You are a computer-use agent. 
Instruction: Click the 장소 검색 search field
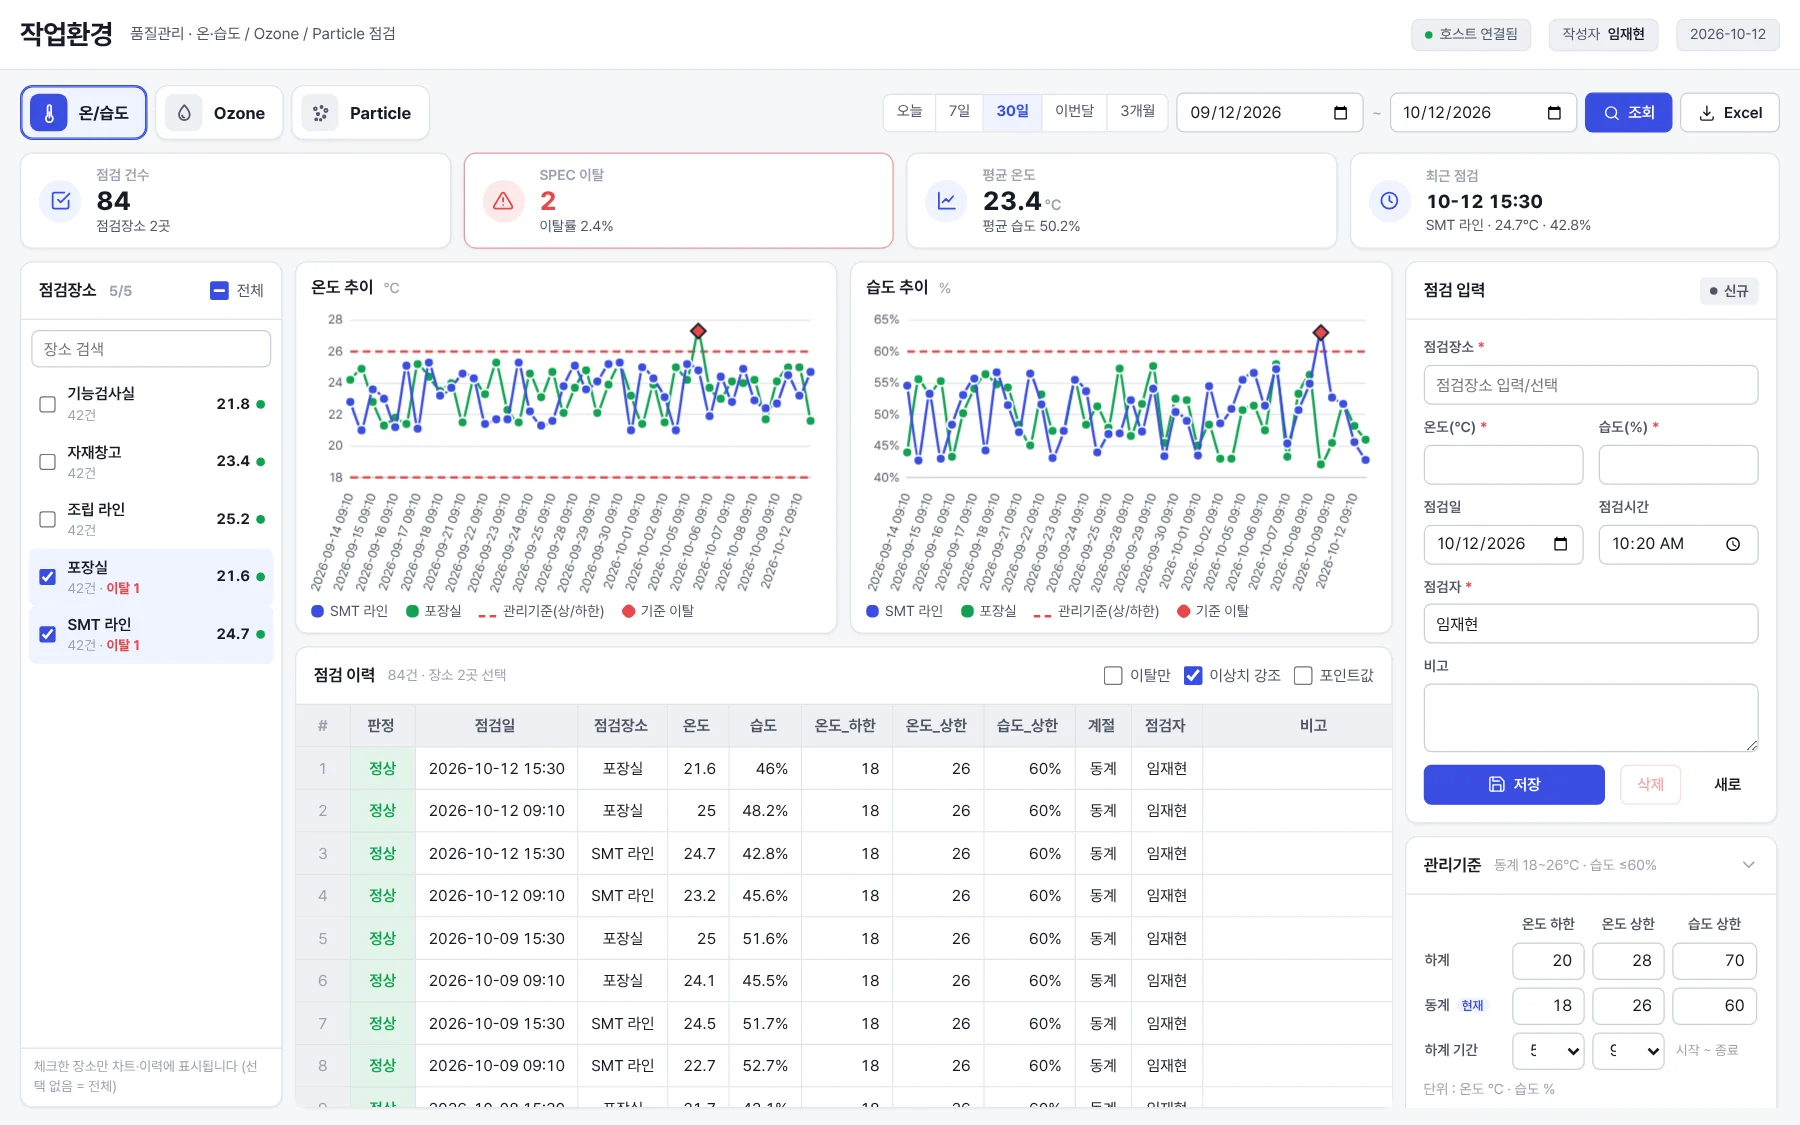pyautogui.click(x=151, y=349)
